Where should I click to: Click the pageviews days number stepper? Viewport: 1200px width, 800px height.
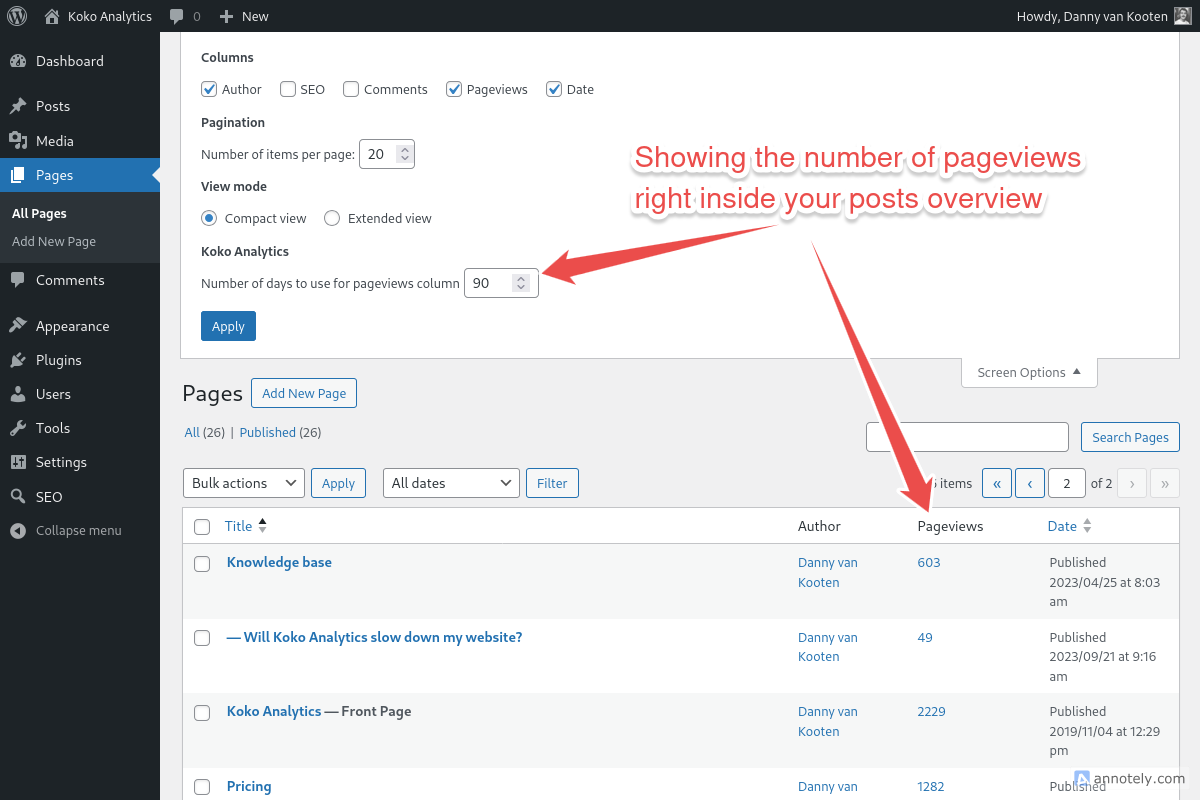coord(520,283)
